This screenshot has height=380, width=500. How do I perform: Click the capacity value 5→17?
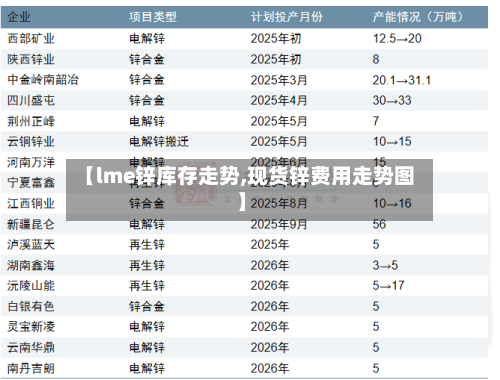(x=389, y=286)
